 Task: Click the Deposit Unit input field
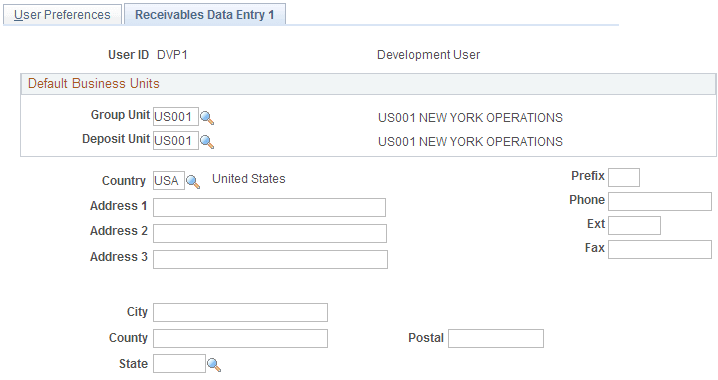coord(176,141)
